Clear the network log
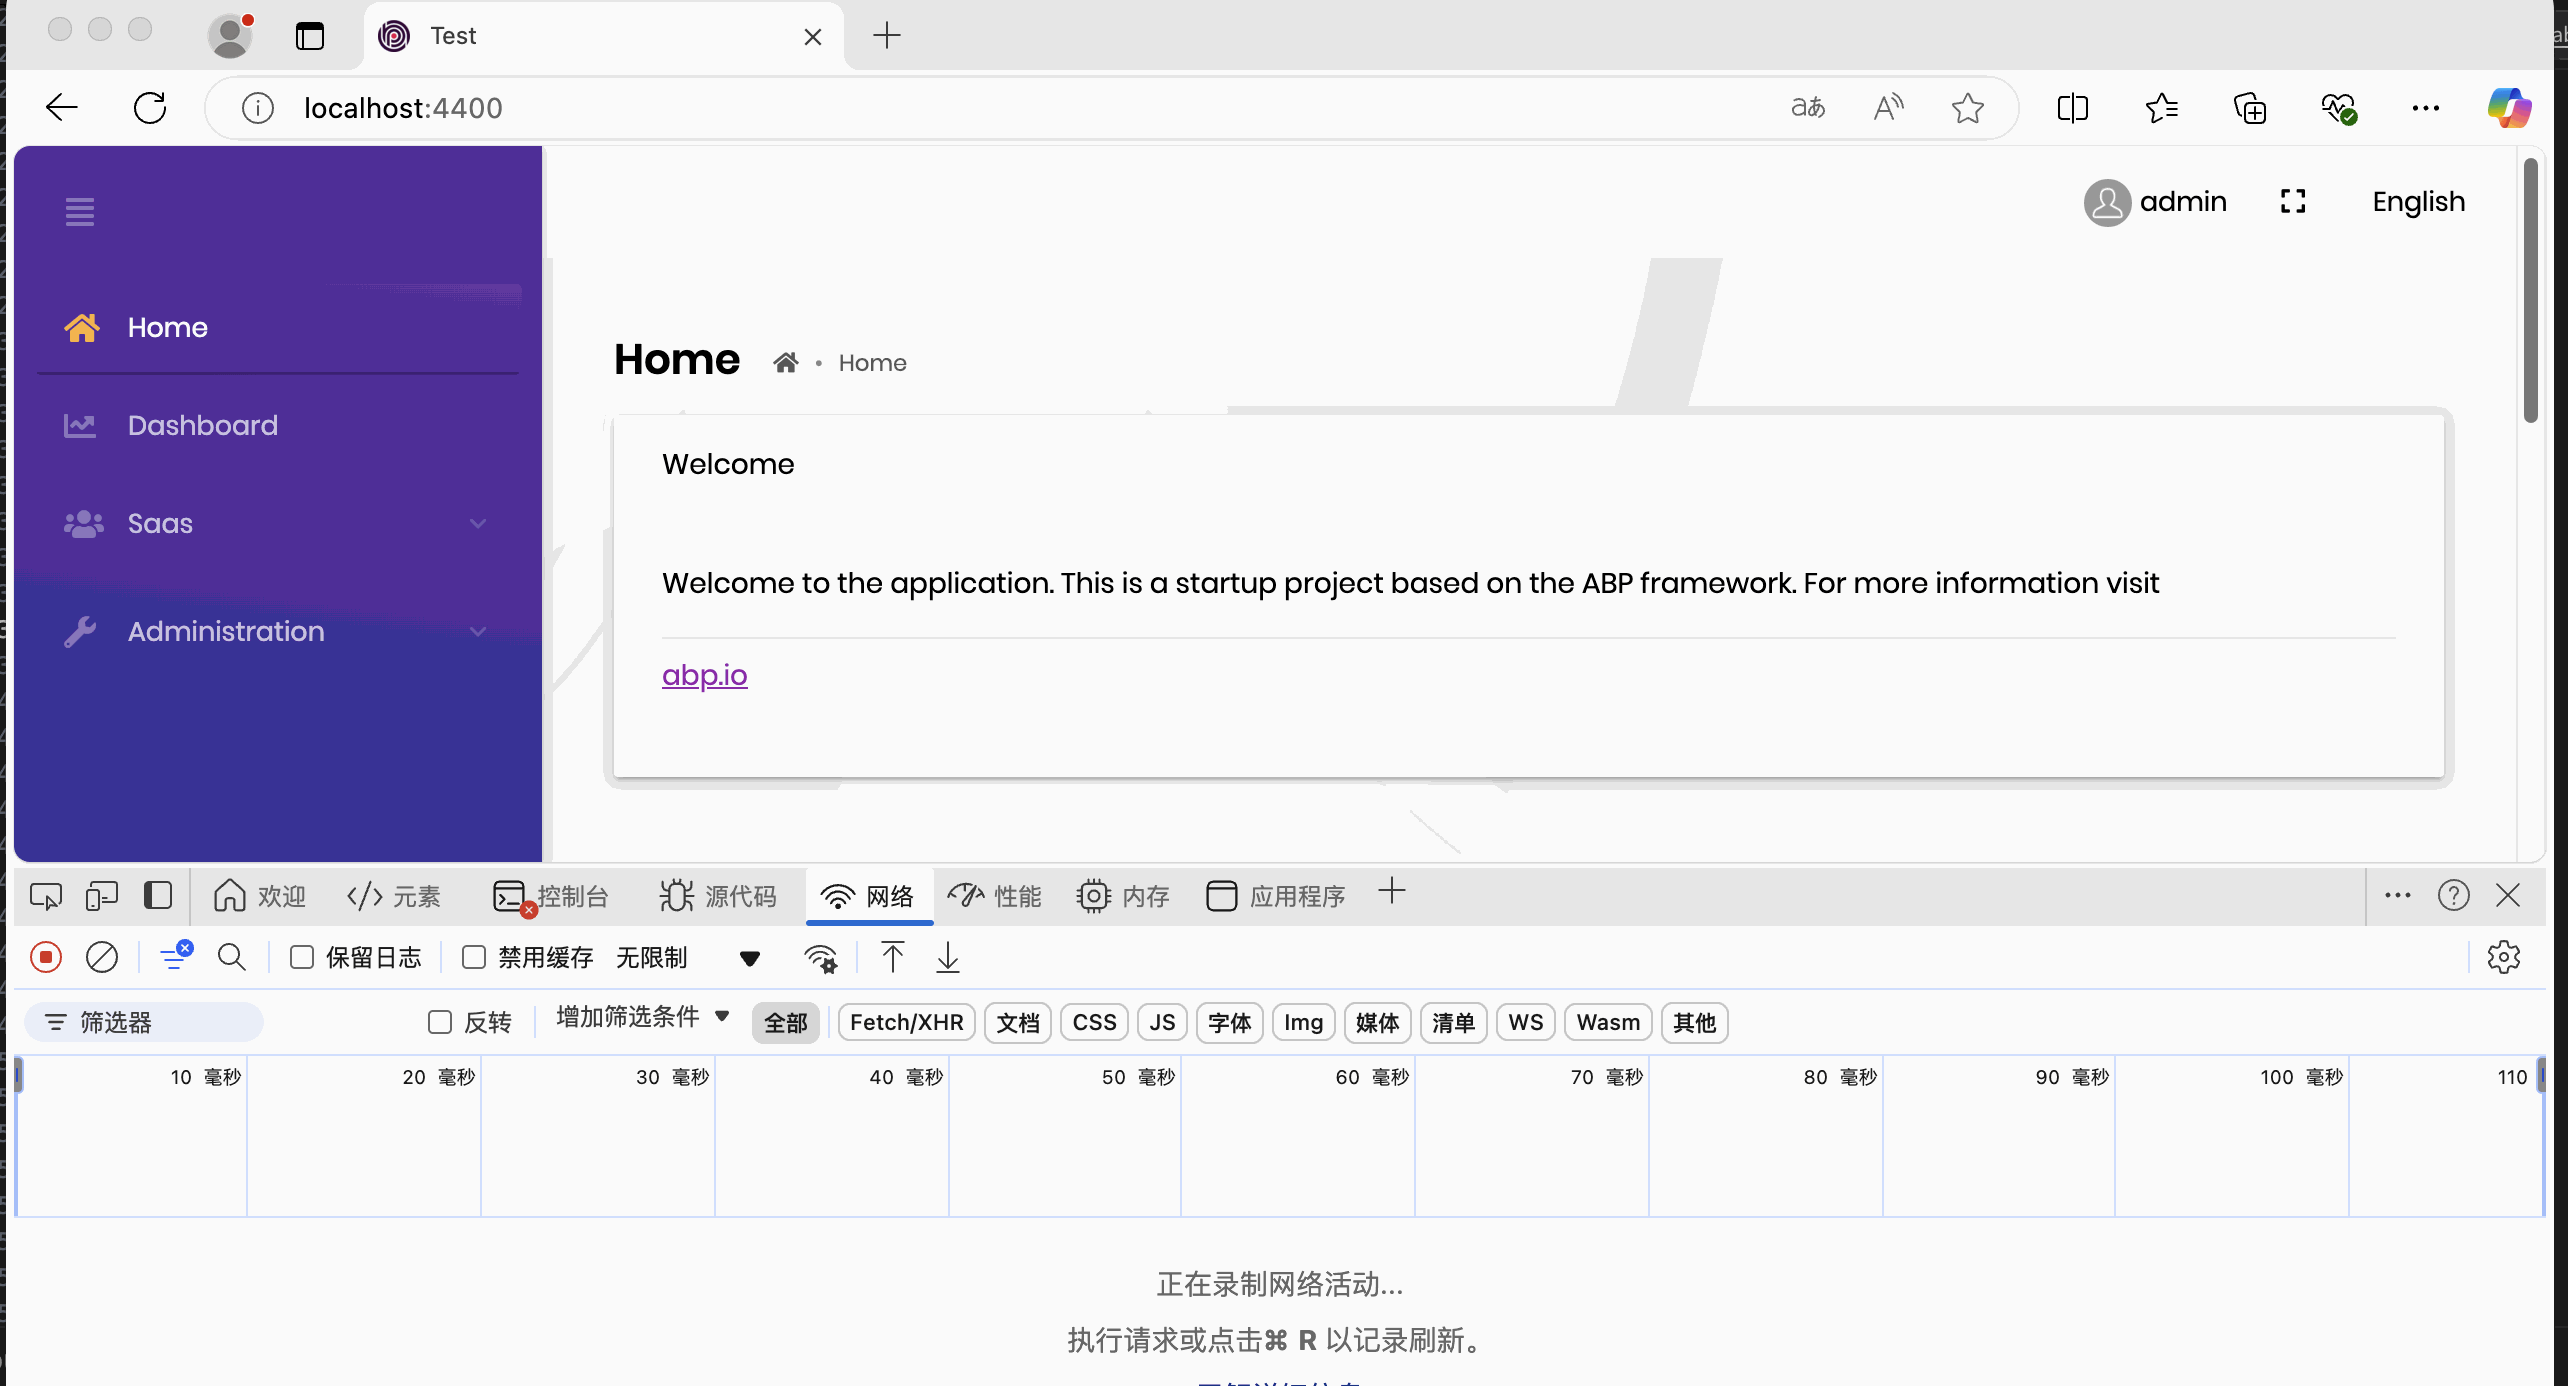The width and height of the screenshot is (2568, 1386). pyautogui.click(x=102, y=957)
